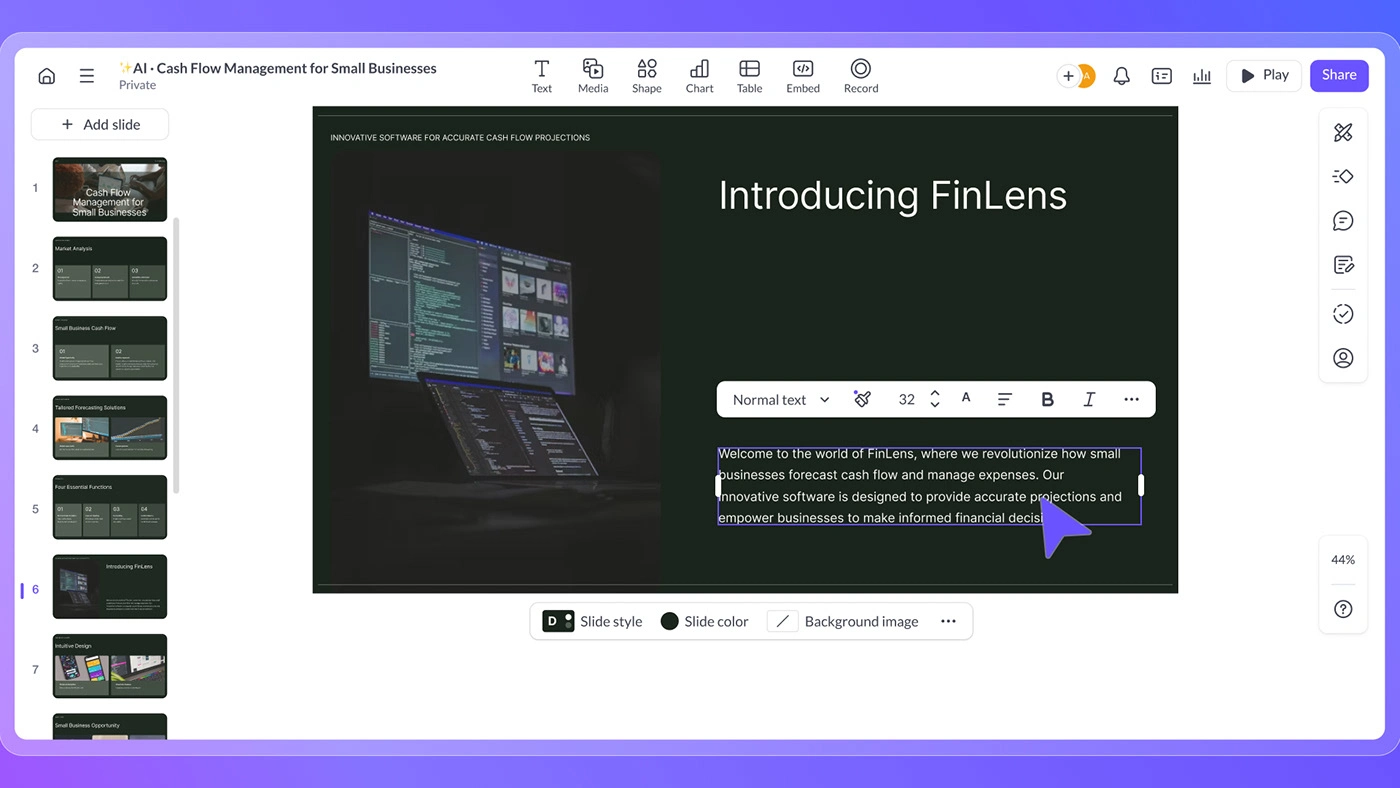
Task: Open the Media insert tool
Action: [x=593, y=76]
